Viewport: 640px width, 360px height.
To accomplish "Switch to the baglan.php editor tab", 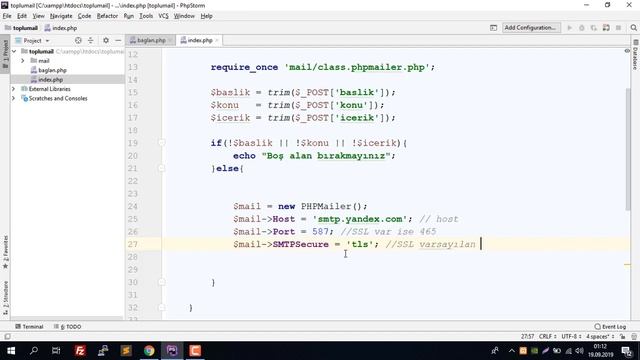I will pos(151,40).
